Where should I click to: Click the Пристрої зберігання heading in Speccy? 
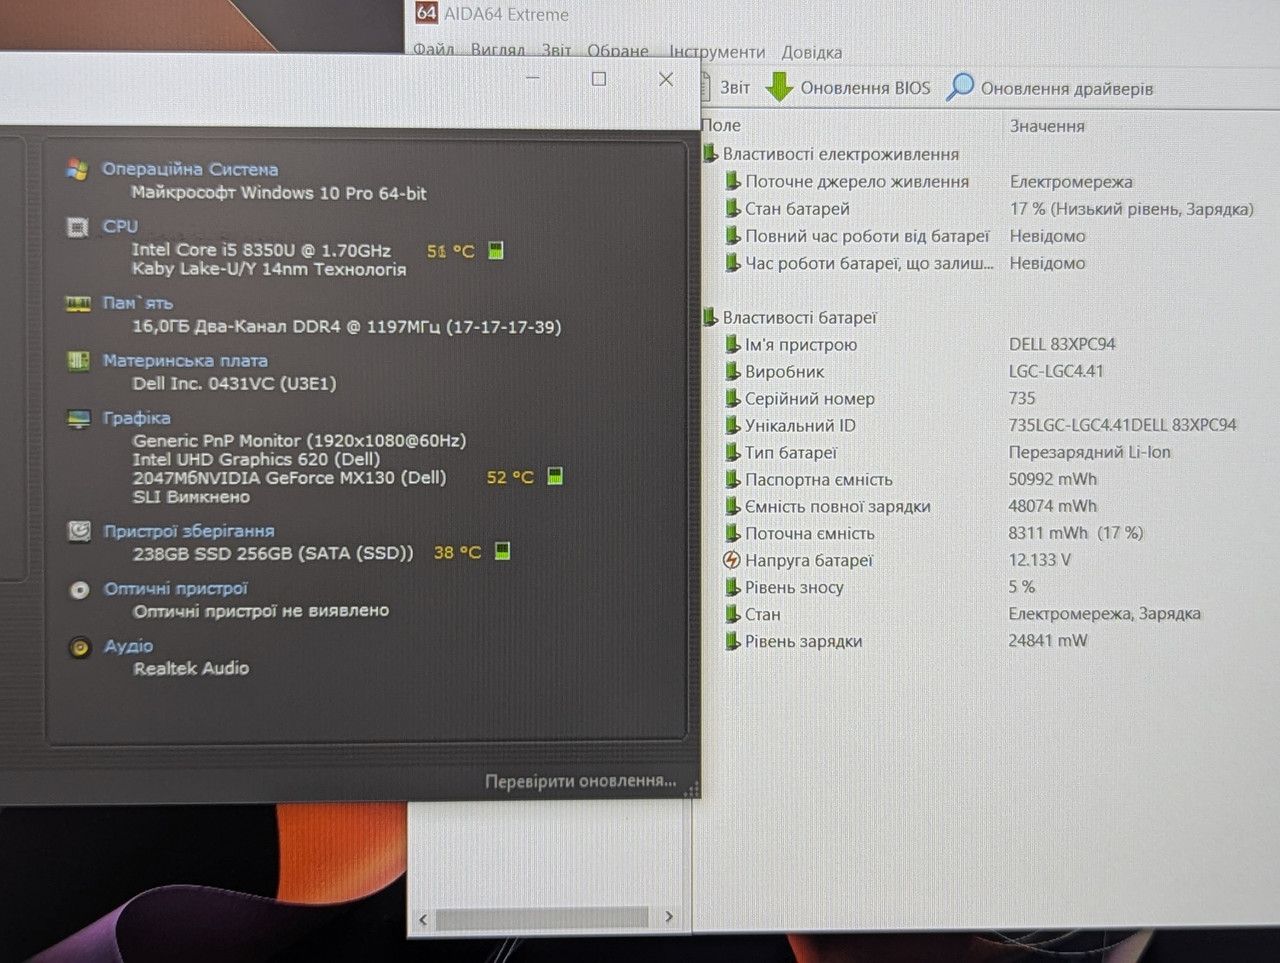tap(189, 531)
